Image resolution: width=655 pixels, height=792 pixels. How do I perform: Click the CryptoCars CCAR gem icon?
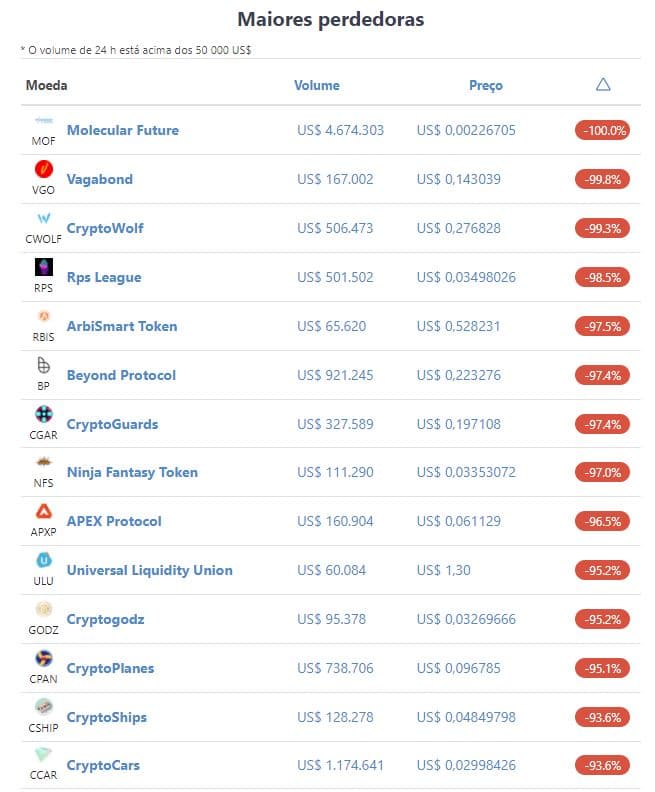(x=43, y=755)
